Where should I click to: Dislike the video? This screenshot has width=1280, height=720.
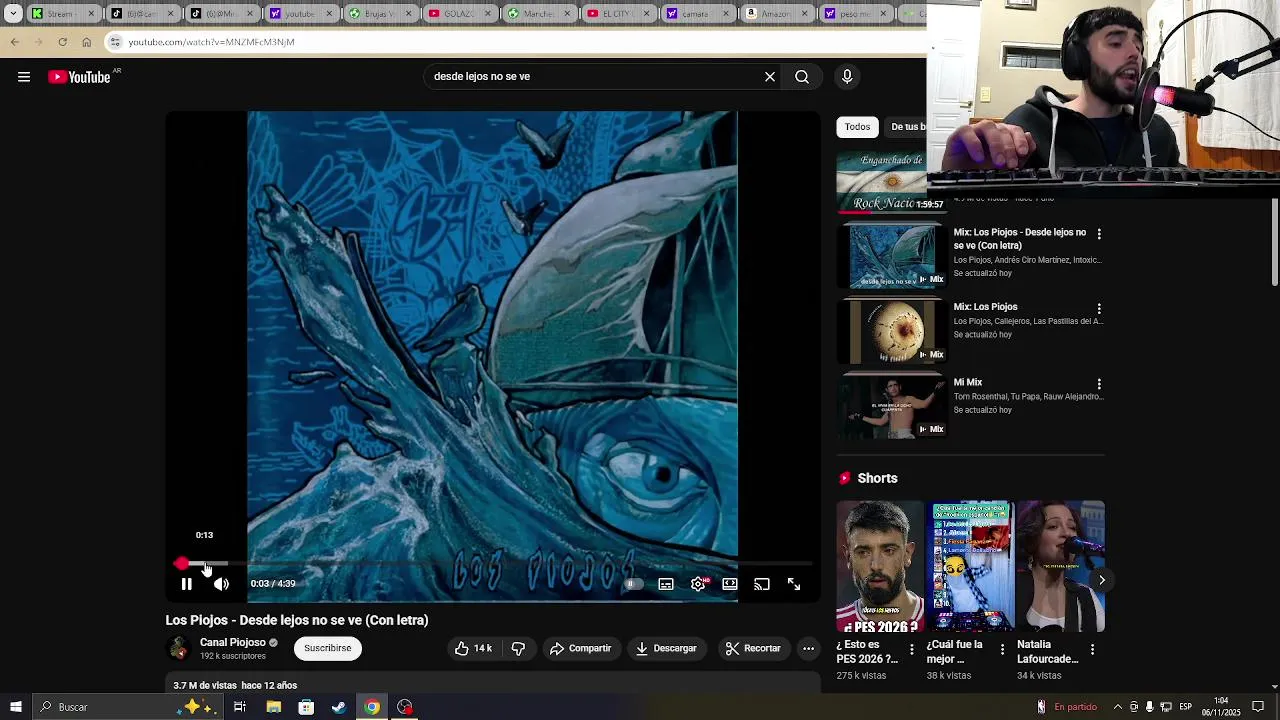[518, 648]
